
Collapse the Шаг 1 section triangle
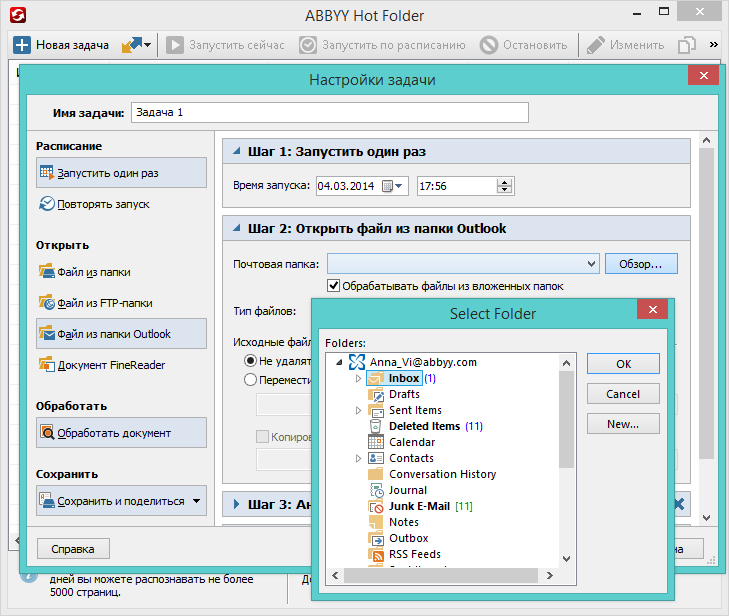pos(237,151)
